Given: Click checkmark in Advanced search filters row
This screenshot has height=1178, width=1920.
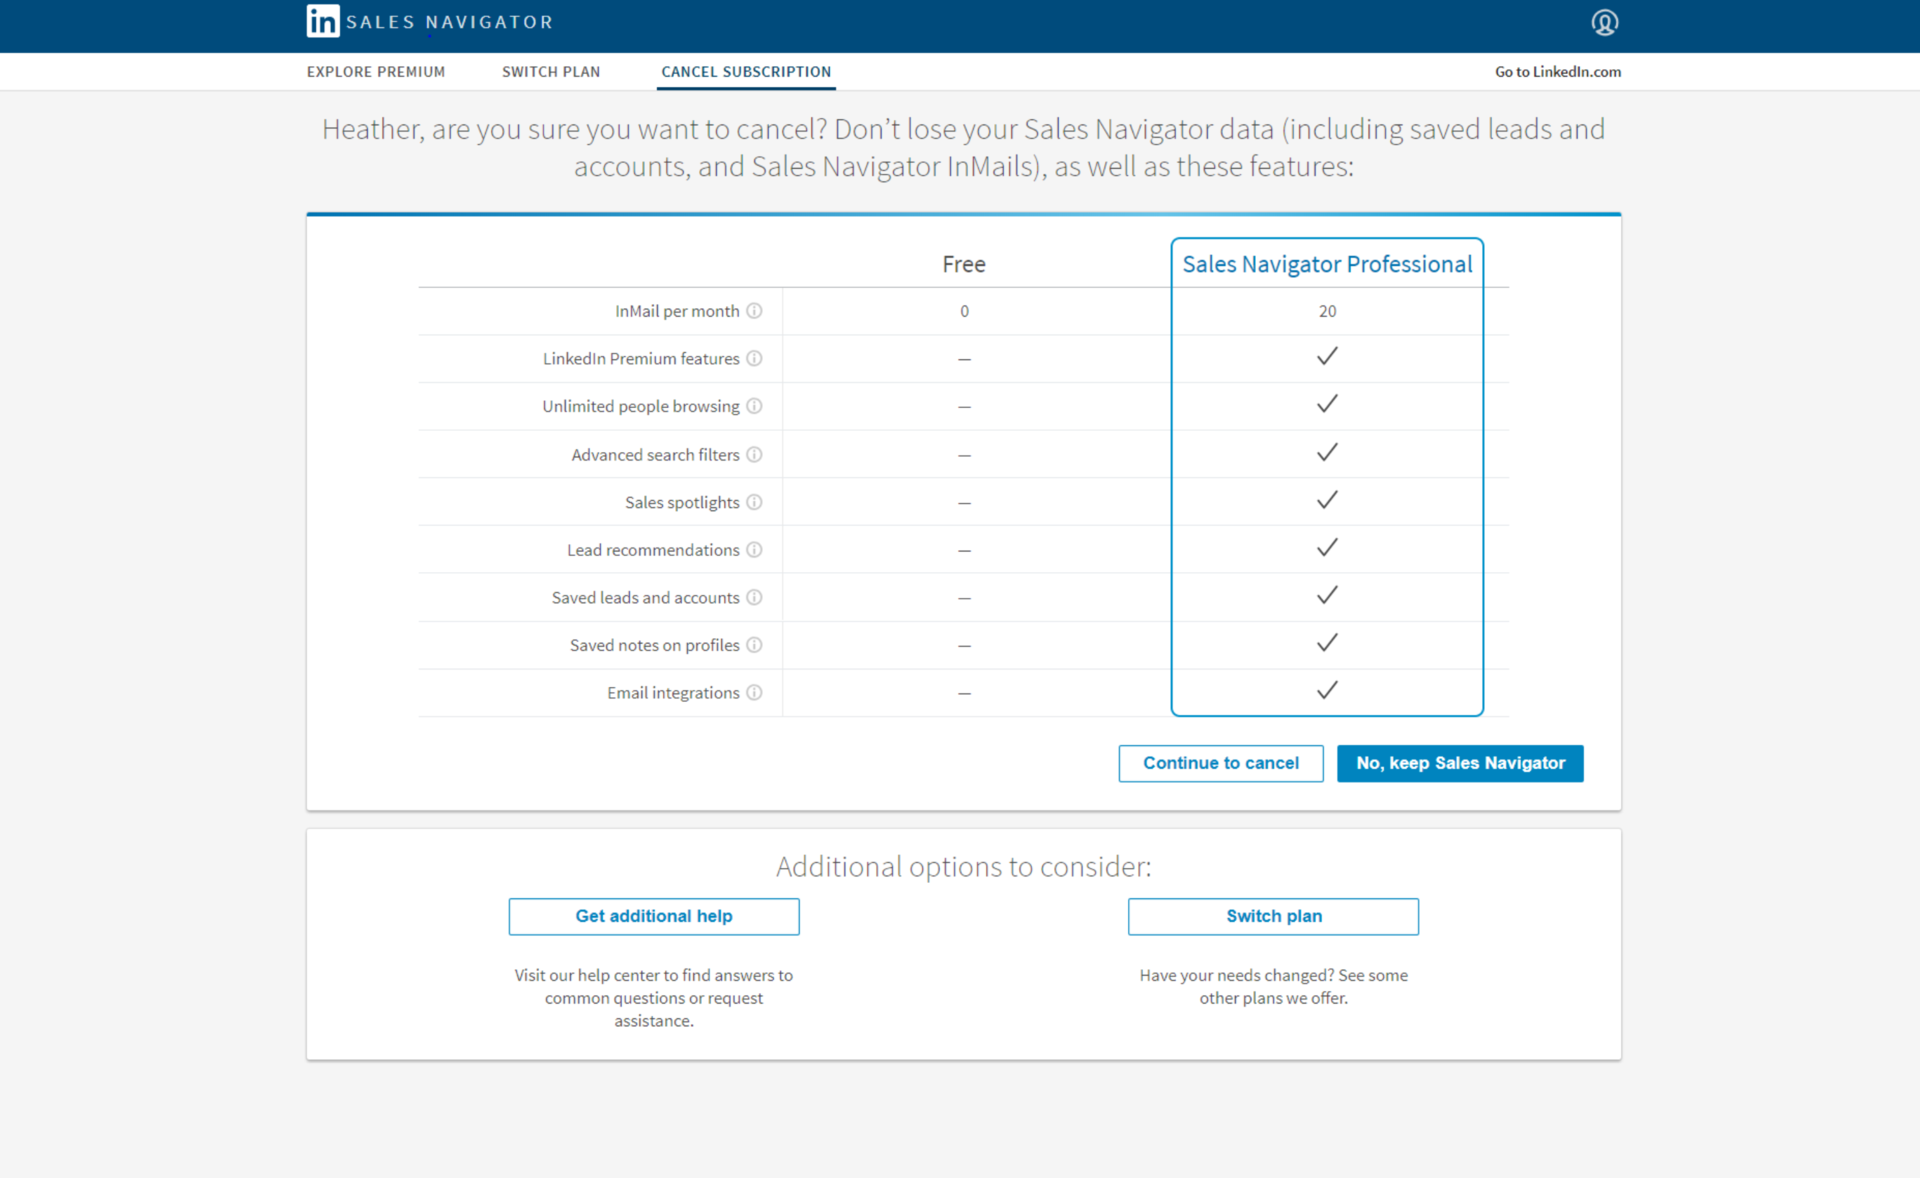Looking at the screenshot, I should coord(1327,452).
